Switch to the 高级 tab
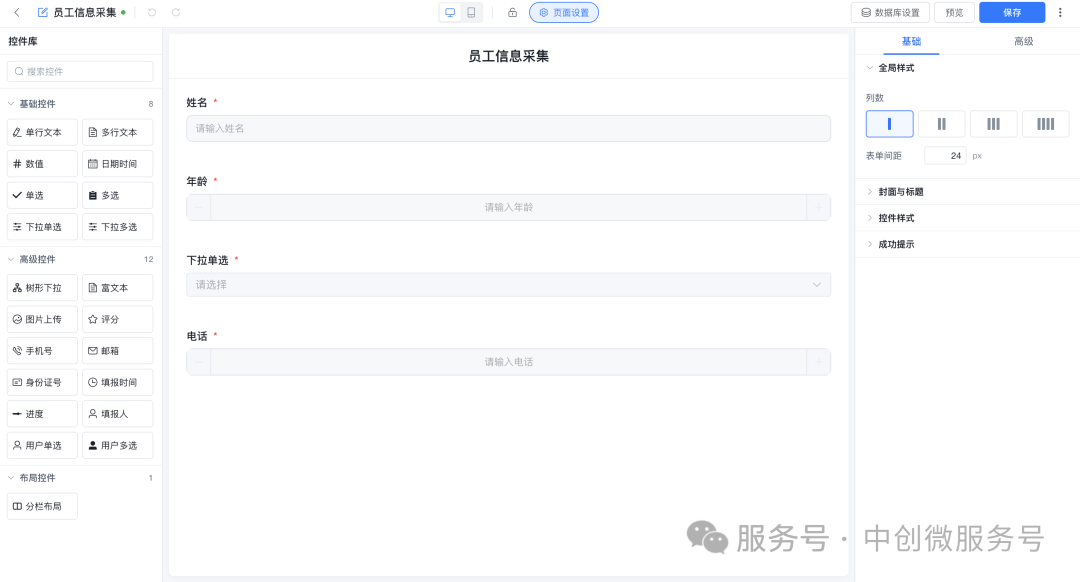Viewport: 1080px width, 582px height. [x=1024, y=41]
